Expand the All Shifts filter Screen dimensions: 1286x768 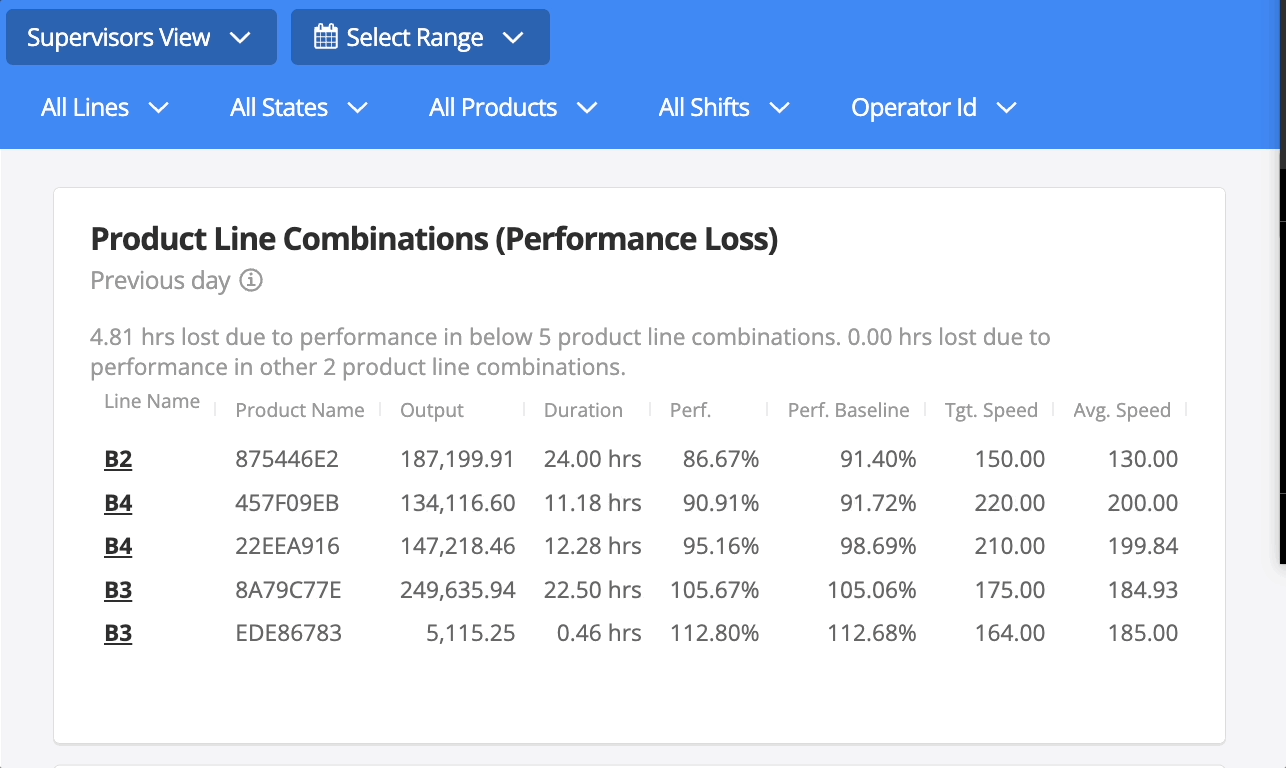pyautogui.click(x=724, y=108)
